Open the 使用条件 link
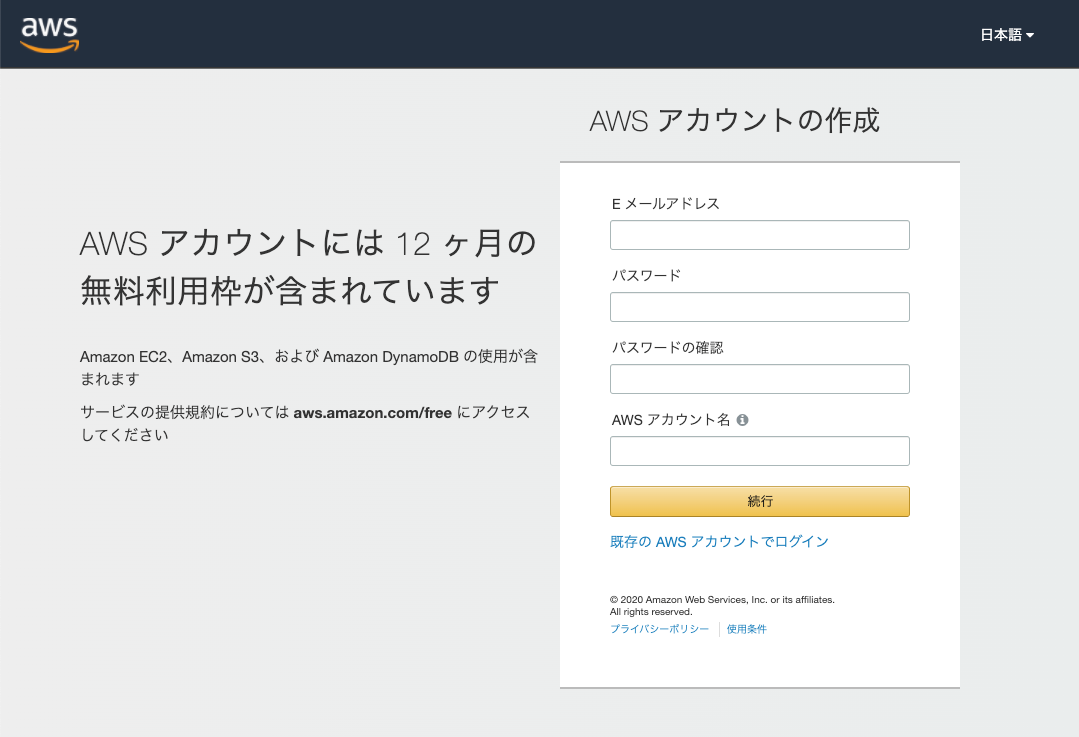The width and height of the screenshot is (1079, 737). coord(747,629)
